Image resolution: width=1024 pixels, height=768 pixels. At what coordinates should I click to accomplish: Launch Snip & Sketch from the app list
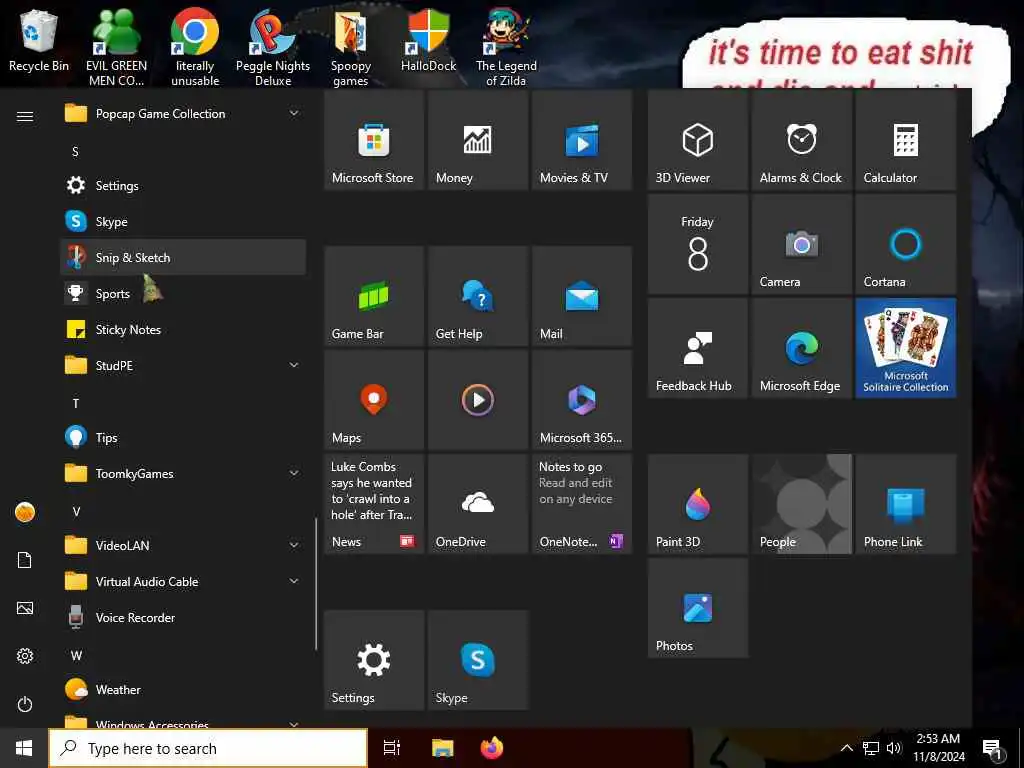point(183,257)
